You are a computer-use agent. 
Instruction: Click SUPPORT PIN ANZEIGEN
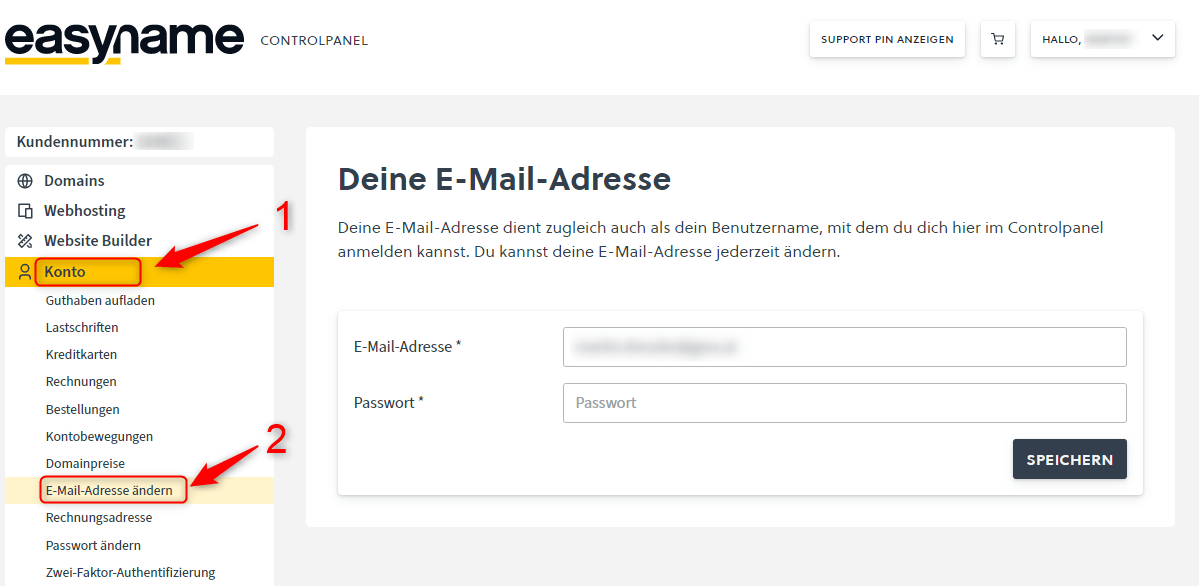click(886, 38)
